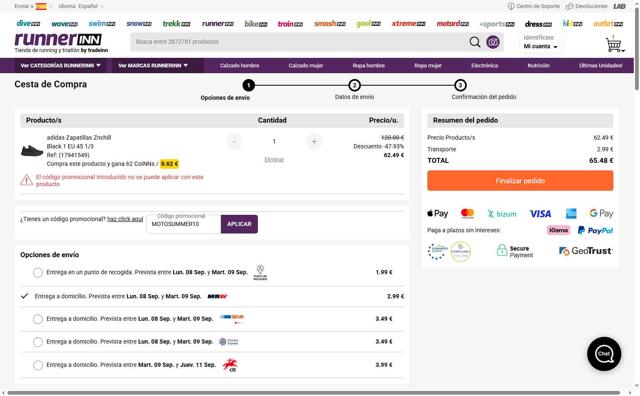Viewport: 640px width, 396px height.
Task: Open Electrónica menu
Action: 484,65
